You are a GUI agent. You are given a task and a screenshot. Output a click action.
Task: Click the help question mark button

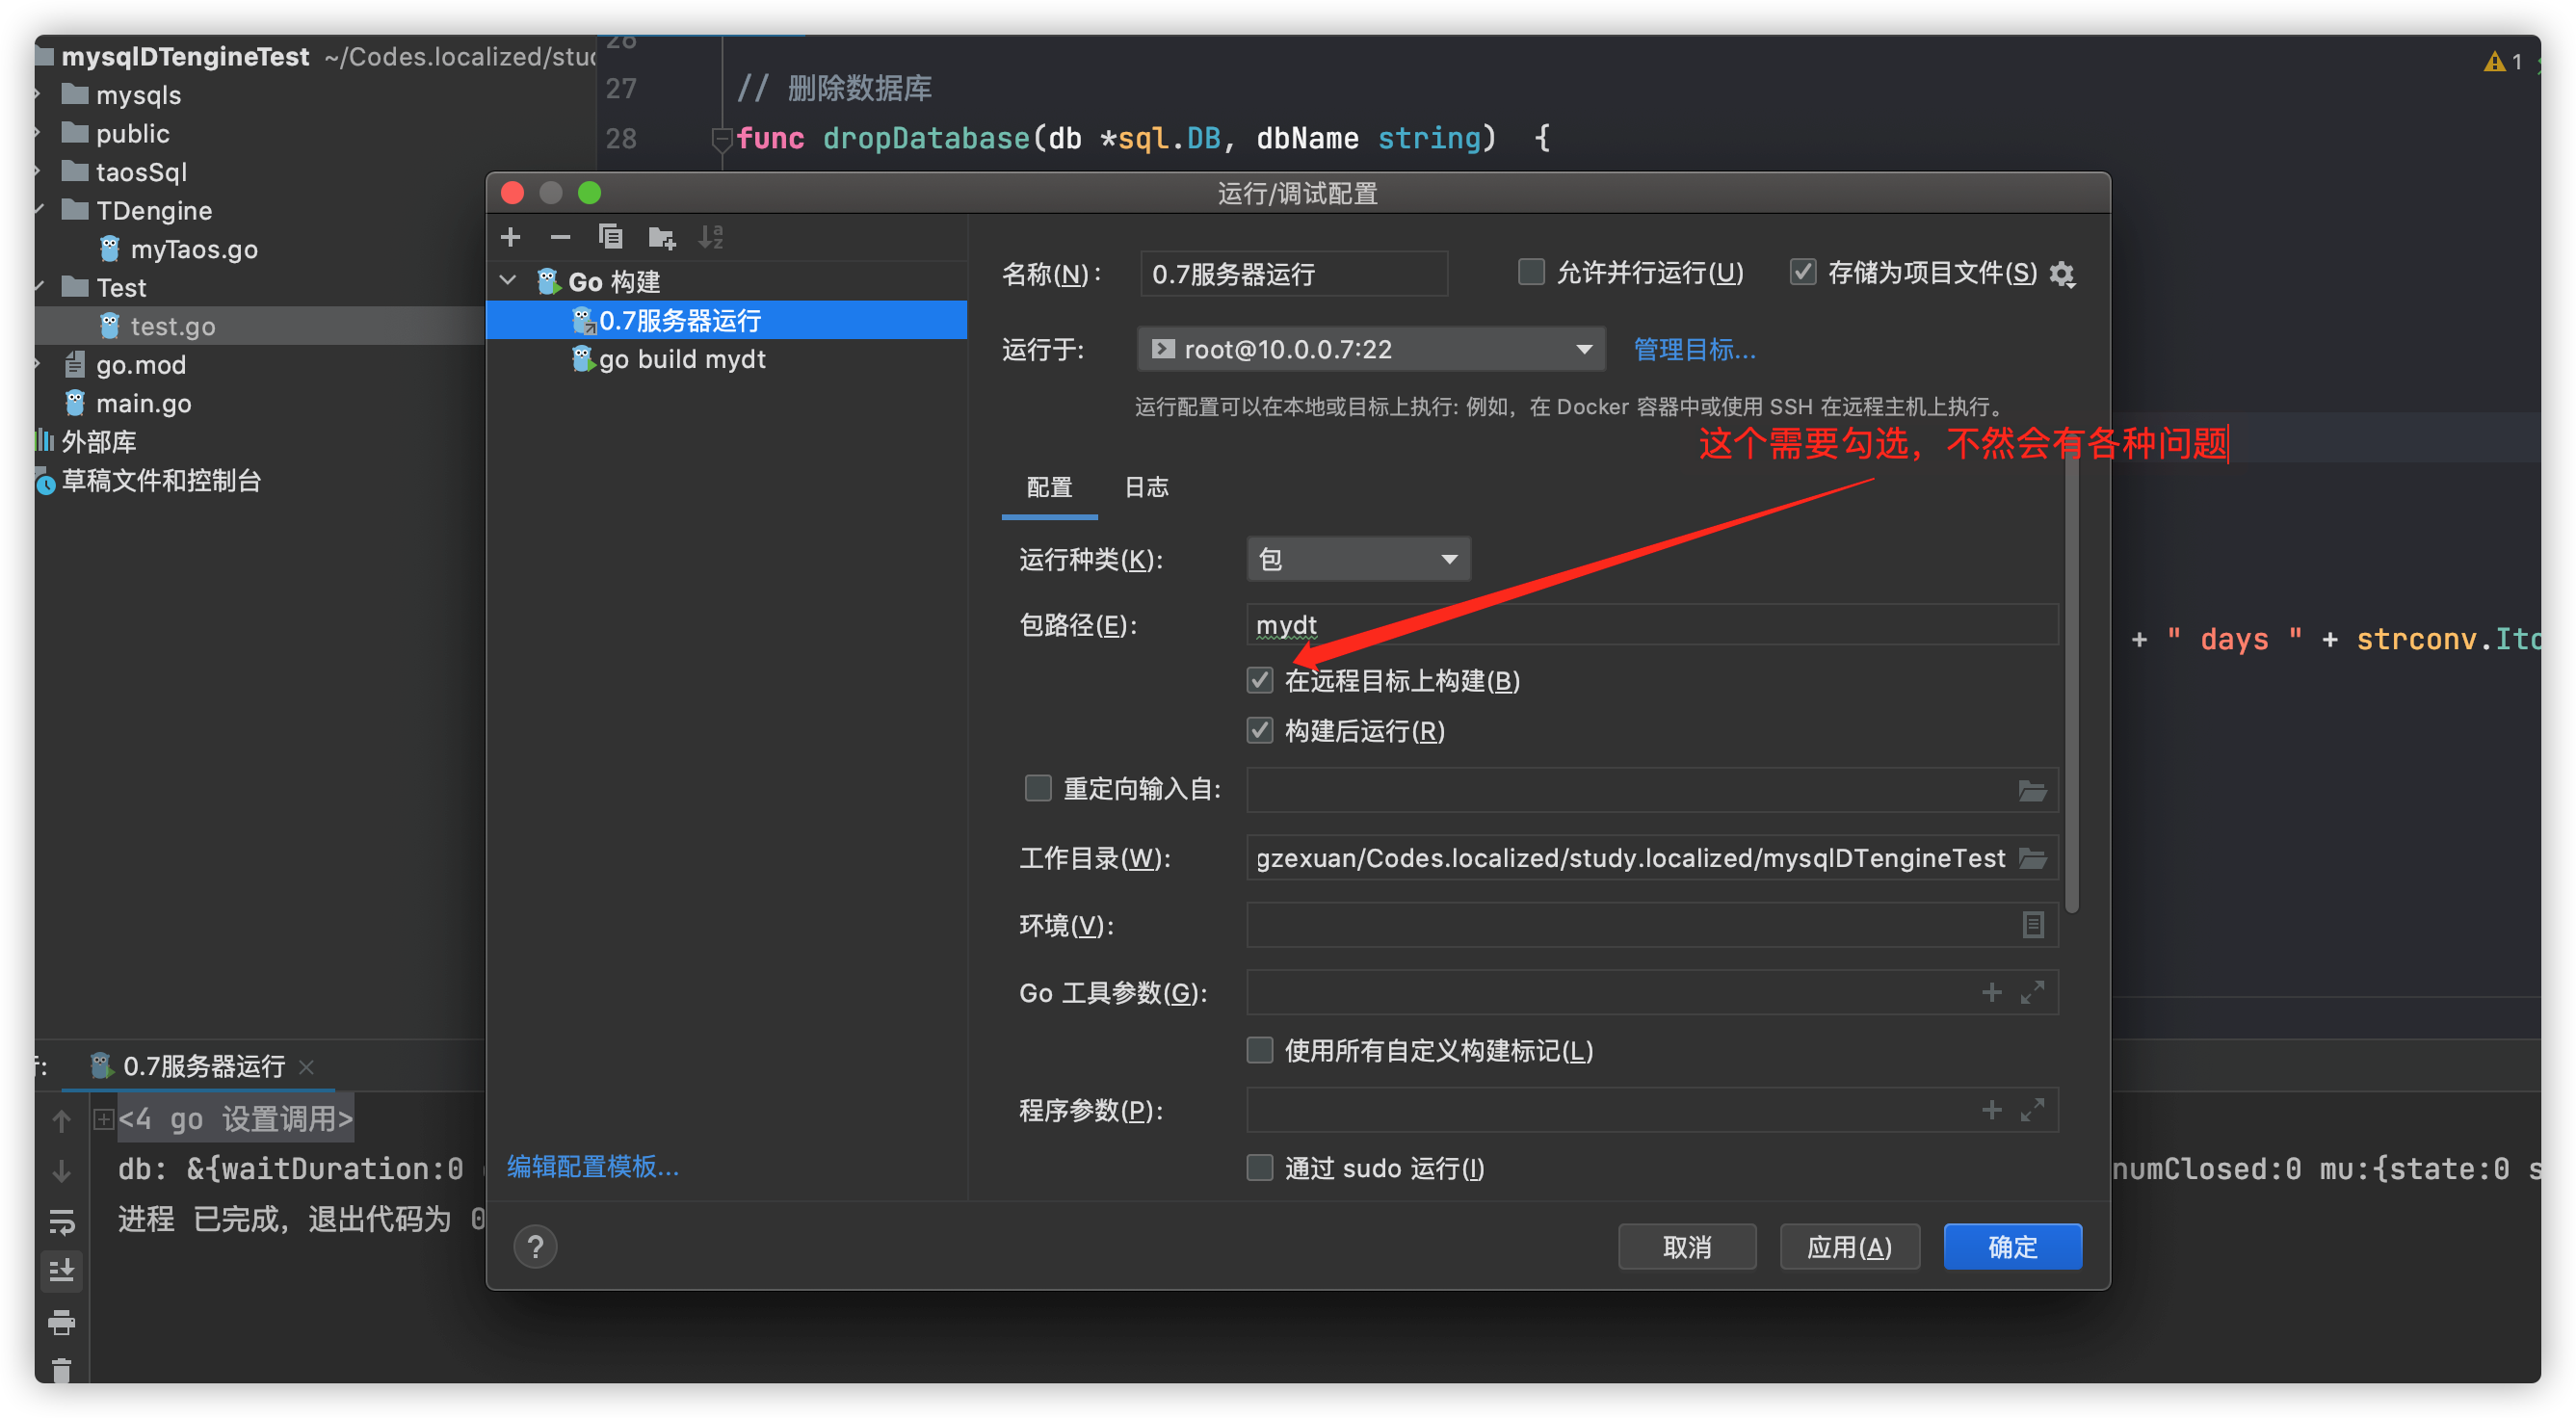pyautogui.click(x=535, y=1246)
